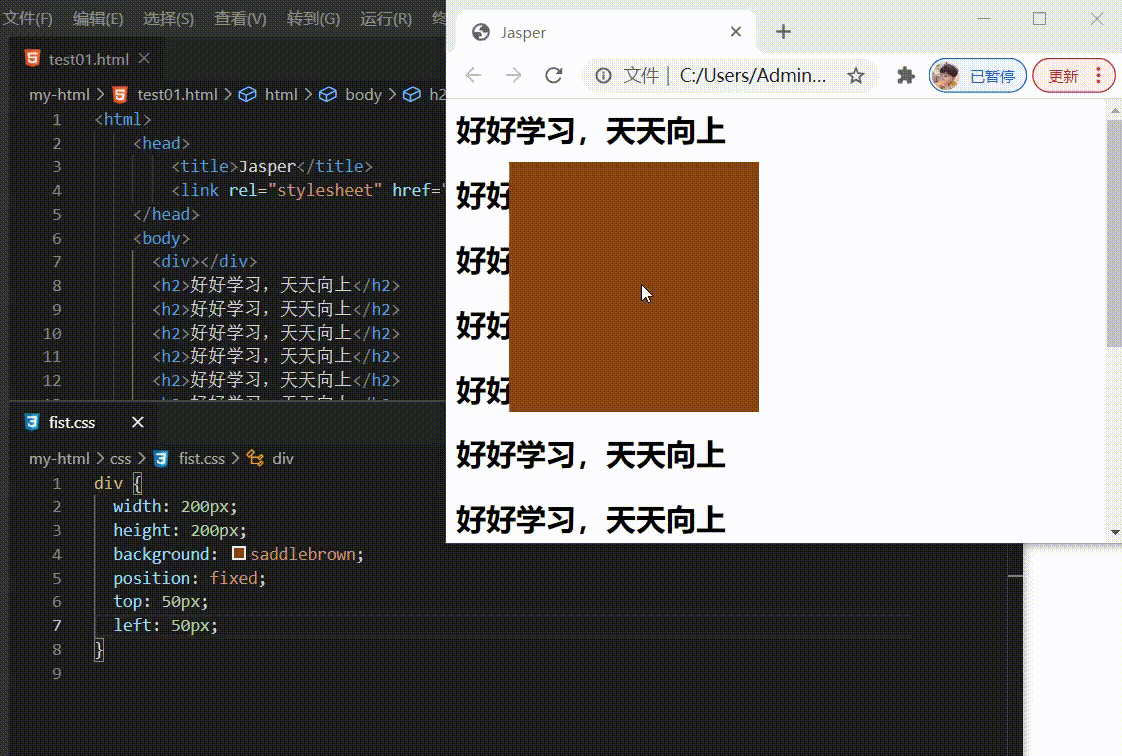The image size is (1122, 756).
Task: Click the html cube symbol icon in breadcrumb
Action: [248, 94]
